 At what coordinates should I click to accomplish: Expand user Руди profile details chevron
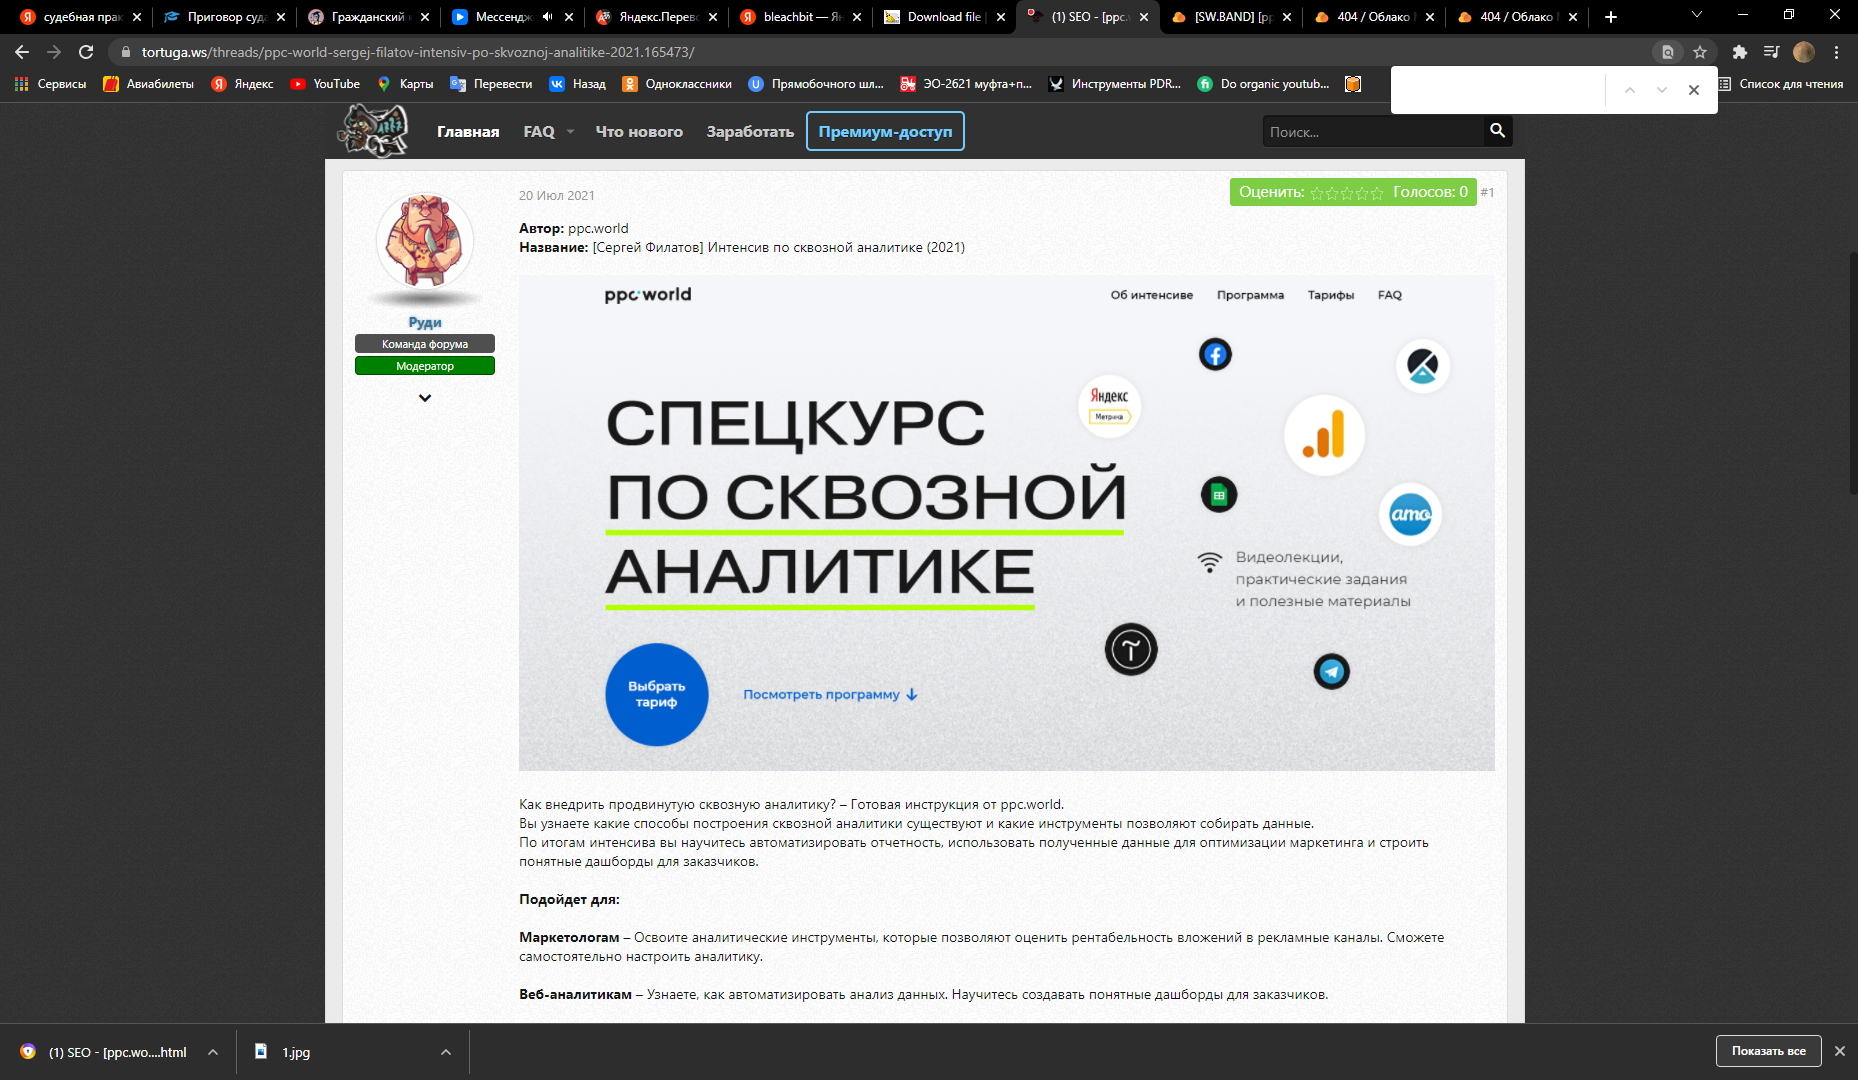click(425, 398)
